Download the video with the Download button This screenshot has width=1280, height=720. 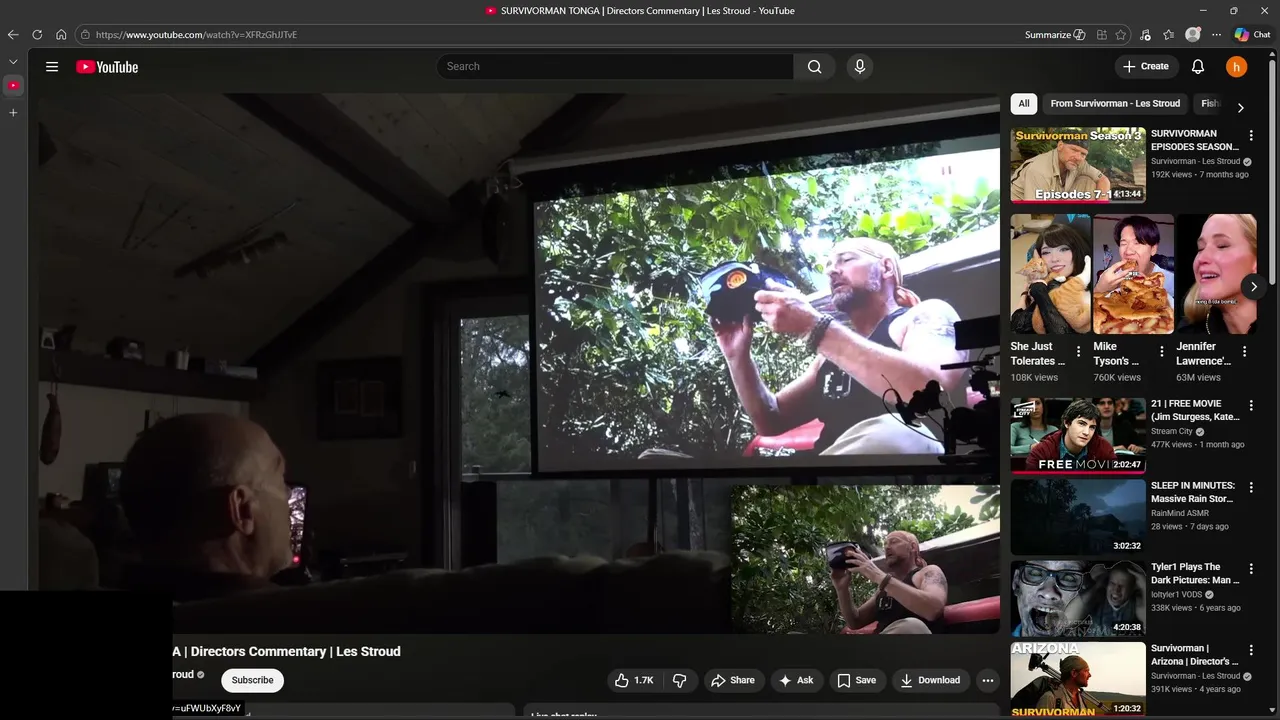(931, 680)
